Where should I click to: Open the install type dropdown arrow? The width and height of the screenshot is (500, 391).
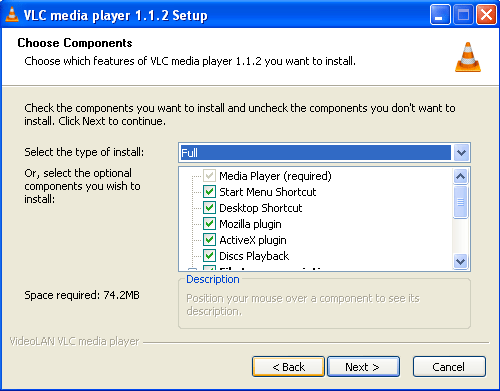(461, 153)
